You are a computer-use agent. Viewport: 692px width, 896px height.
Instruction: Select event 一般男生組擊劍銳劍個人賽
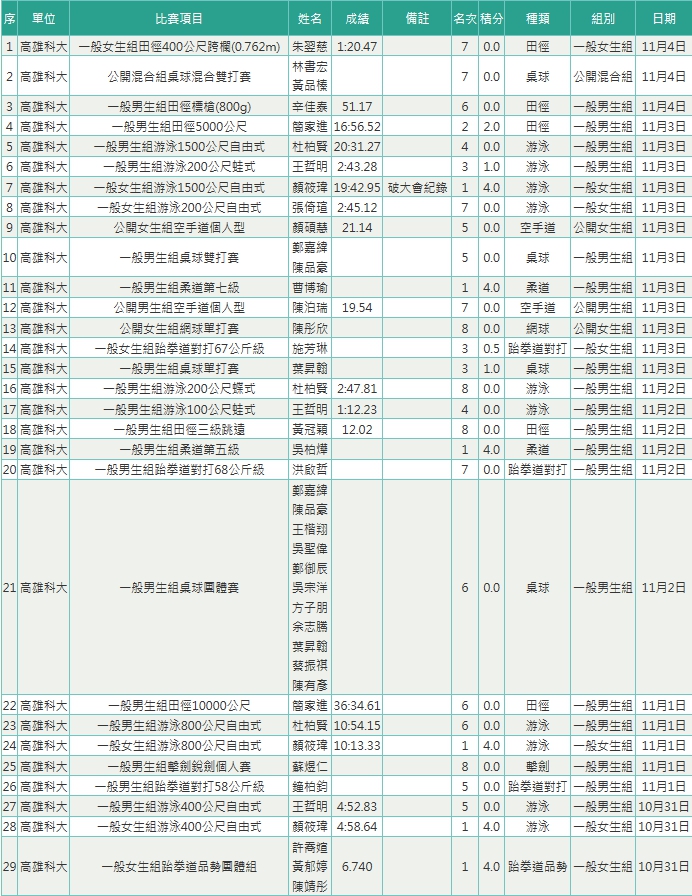[x=179, y=766]
